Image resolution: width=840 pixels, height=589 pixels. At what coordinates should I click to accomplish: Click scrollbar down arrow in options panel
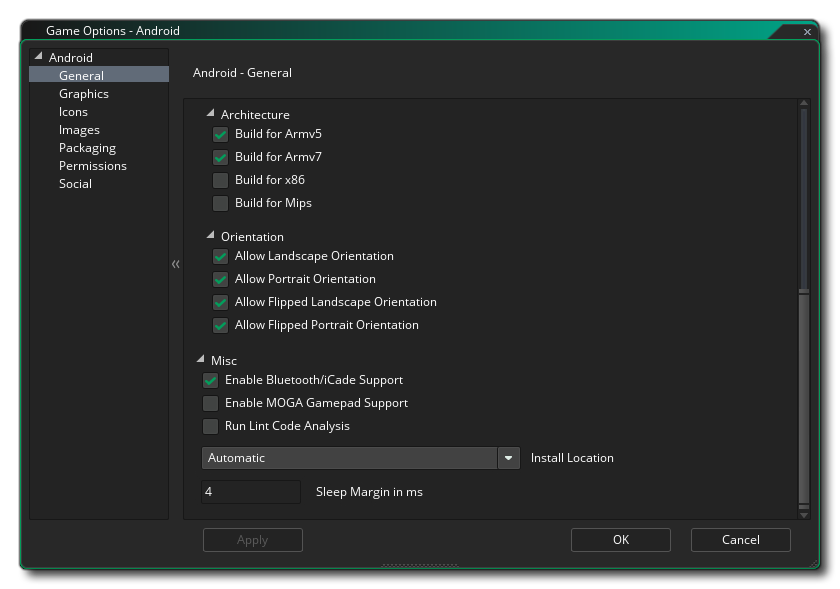click(803, 513)
